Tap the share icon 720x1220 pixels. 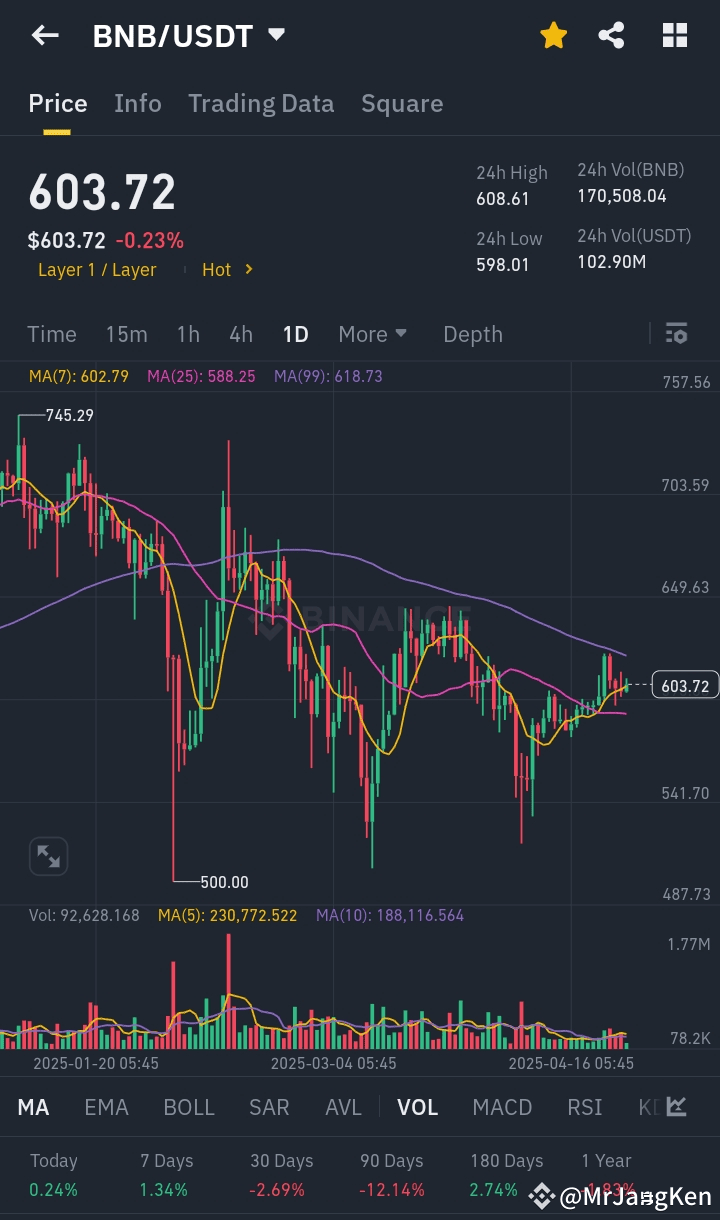coord(611,36)
